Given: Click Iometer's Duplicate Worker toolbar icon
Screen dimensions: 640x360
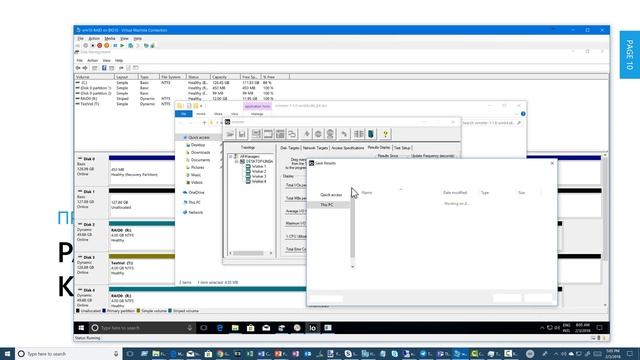Looking at the screenshot, I should tap(292, 134).
